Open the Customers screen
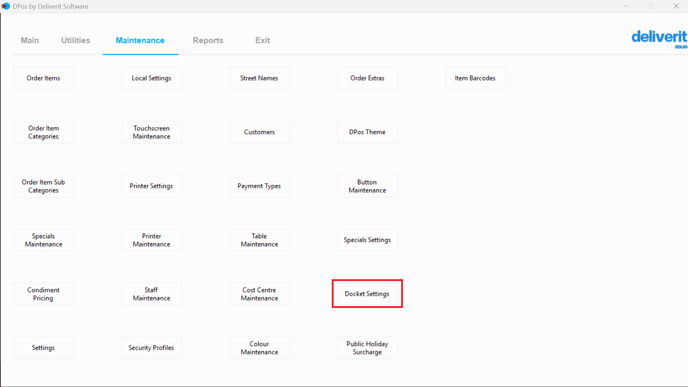 259,132
